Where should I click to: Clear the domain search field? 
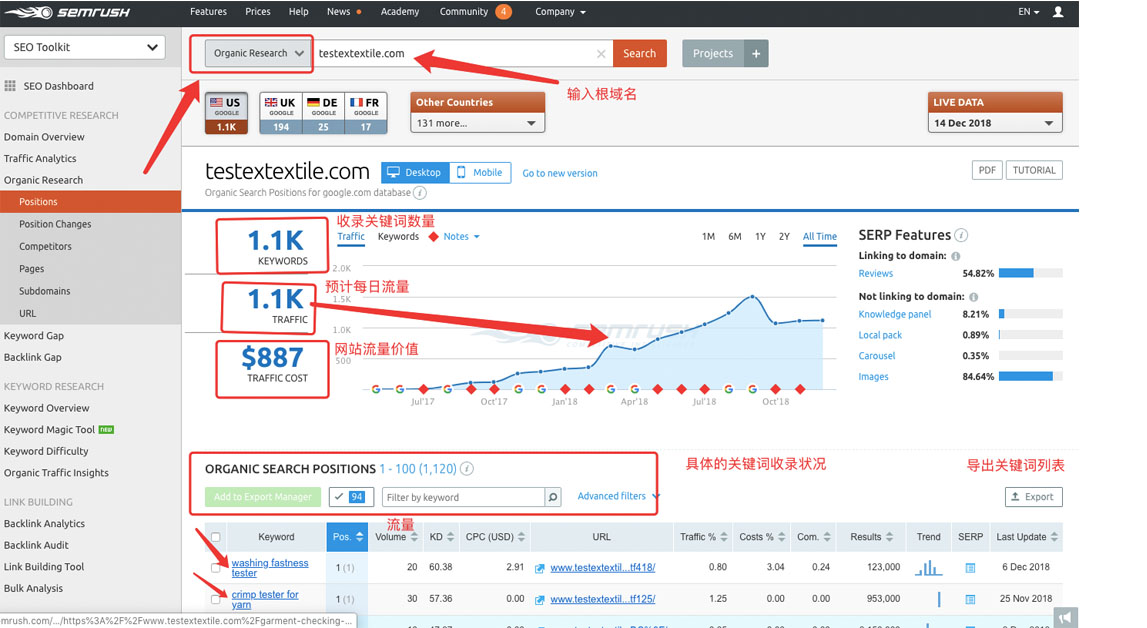[601, 53]
